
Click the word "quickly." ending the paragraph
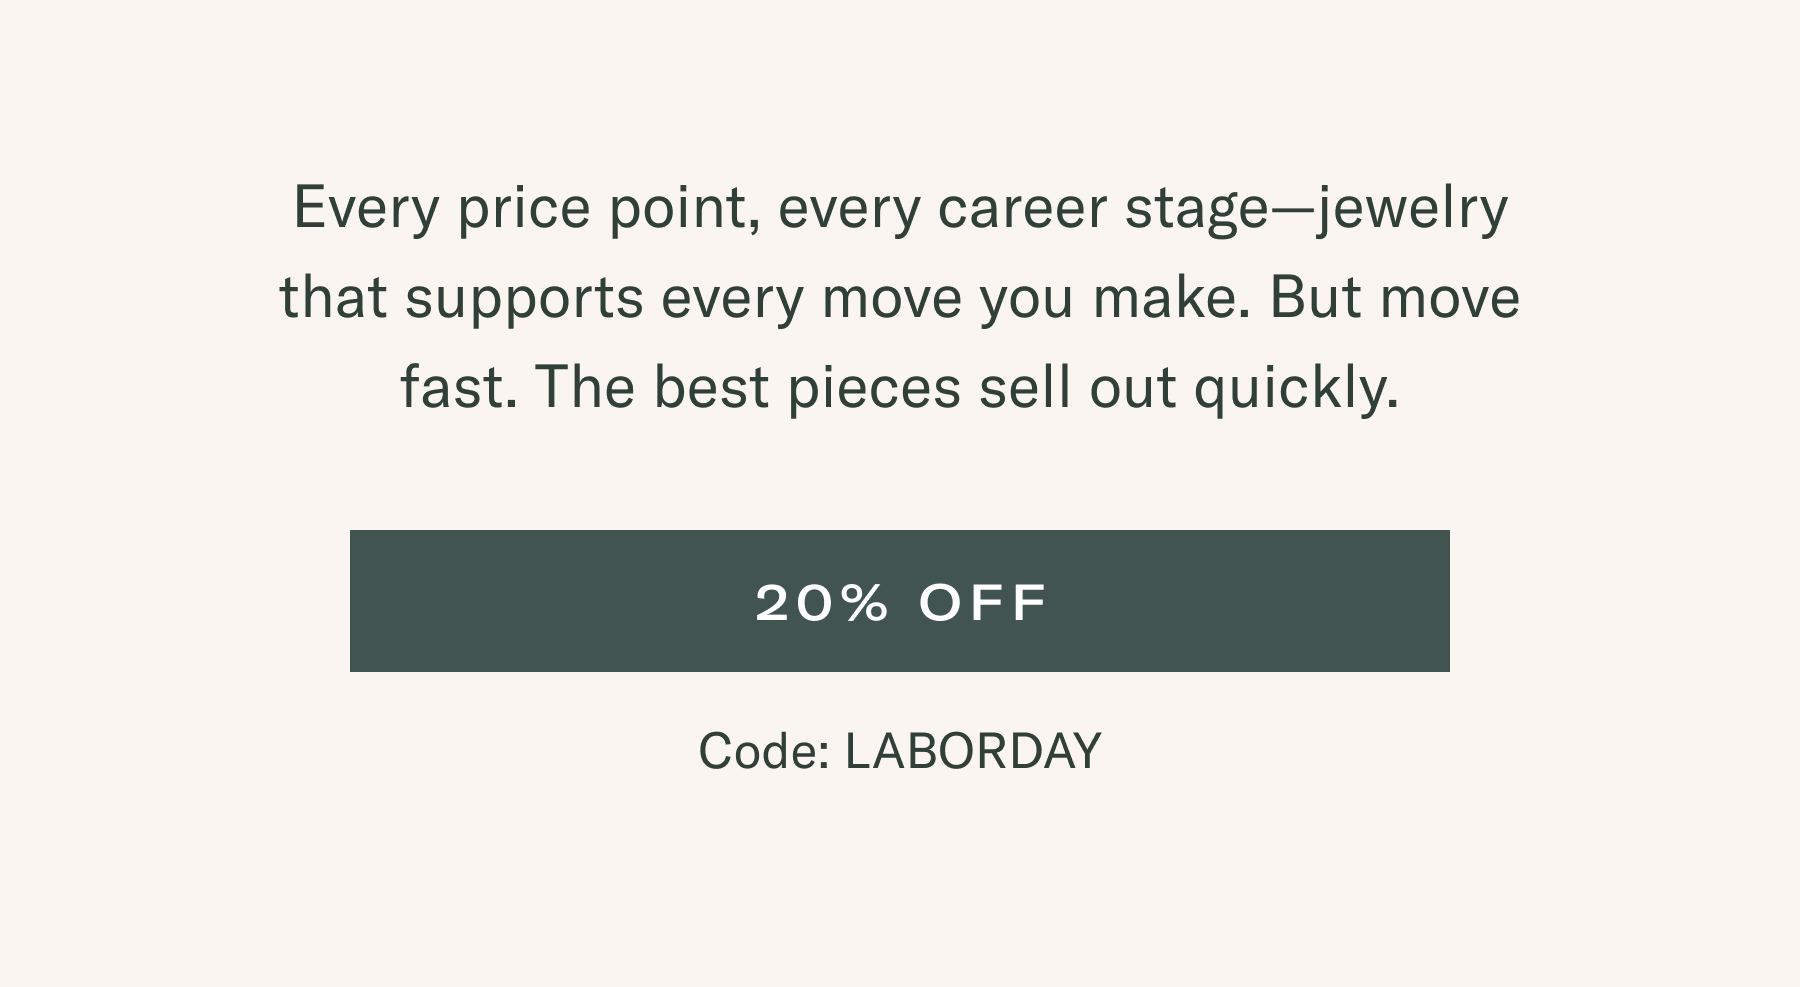point(1296,388)
